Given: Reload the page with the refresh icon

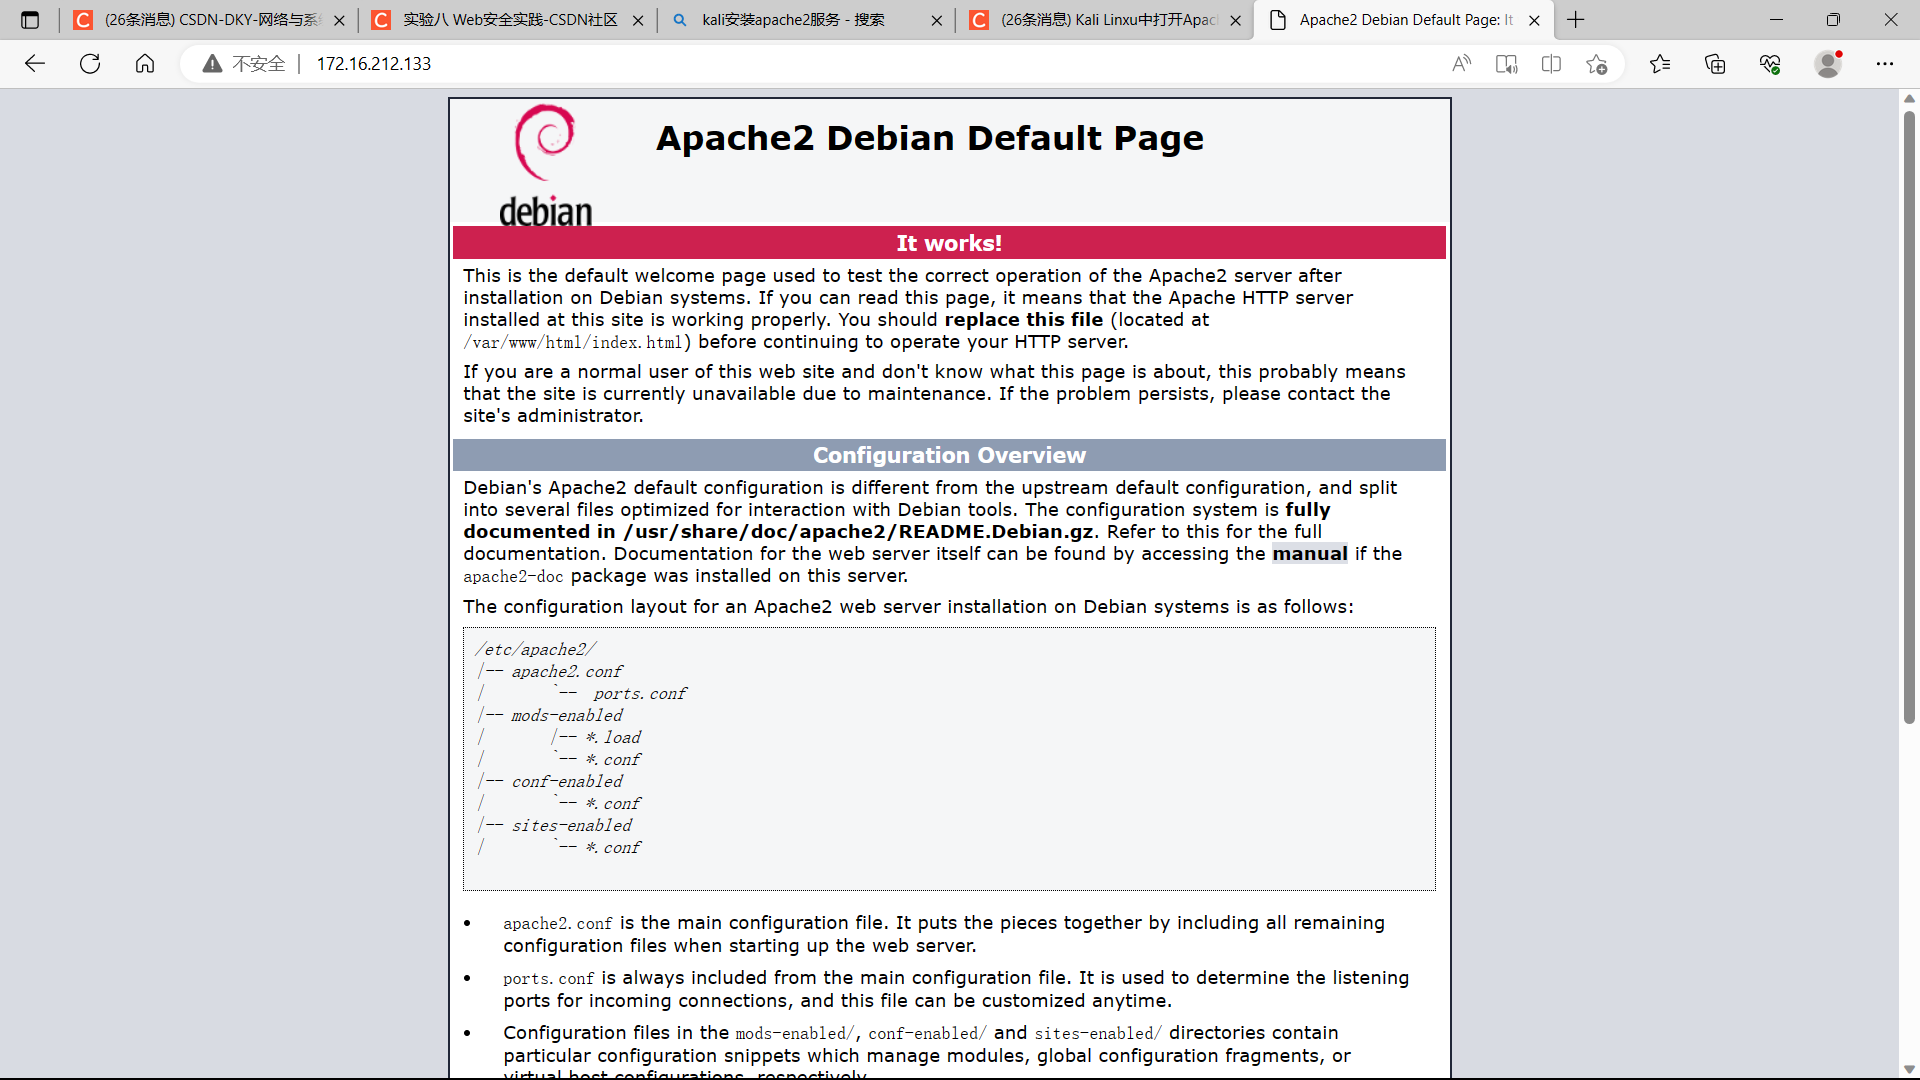Looking at the screenshot, I should pos(90,64).
